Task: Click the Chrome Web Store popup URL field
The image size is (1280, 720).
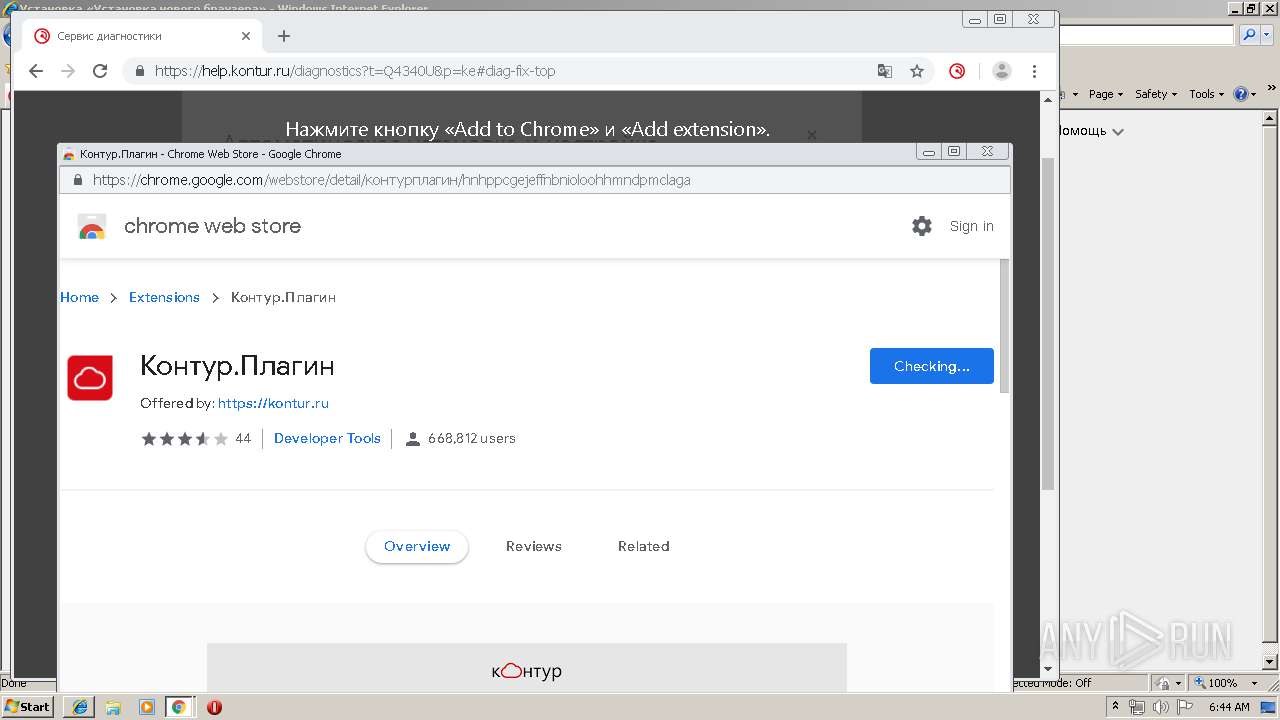Action: coord(535,180)
